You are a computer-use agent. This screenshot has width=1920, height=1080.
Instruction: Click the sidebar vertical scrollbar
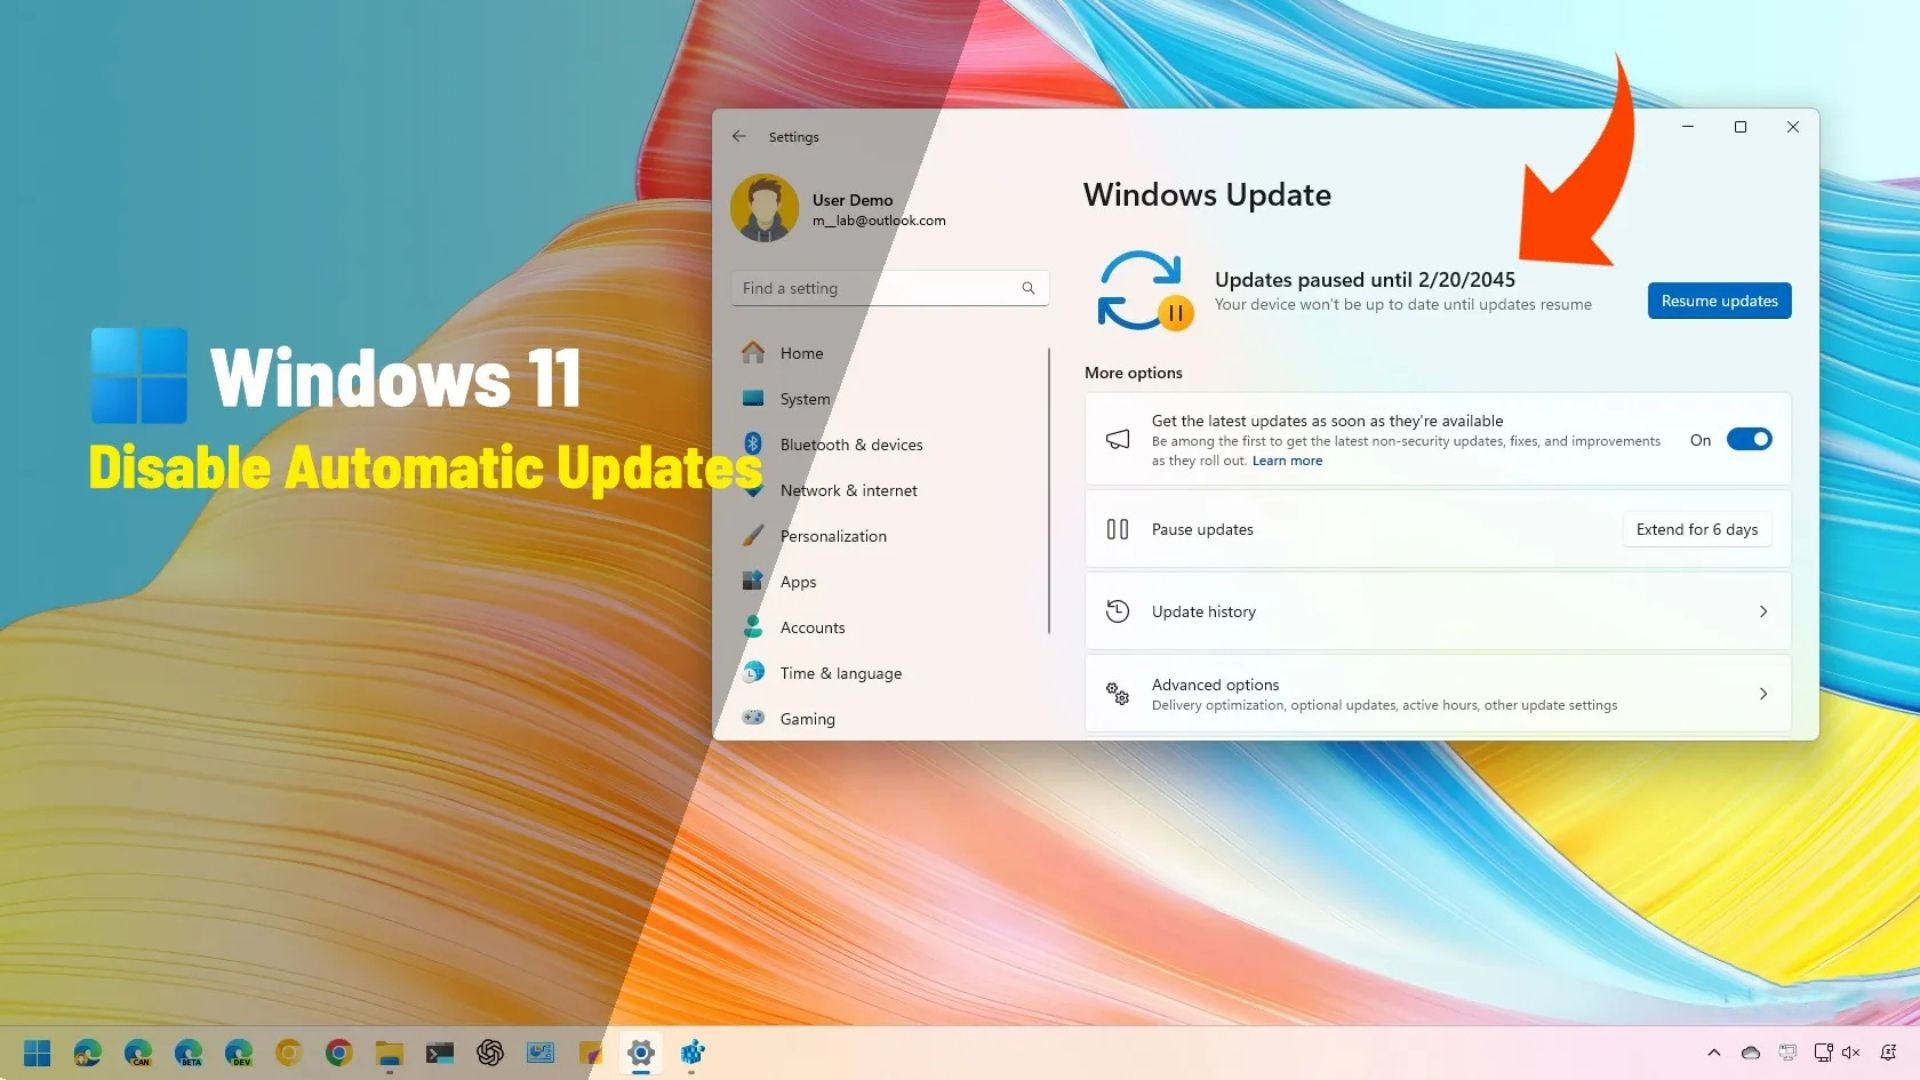[x=1049, y=490]
